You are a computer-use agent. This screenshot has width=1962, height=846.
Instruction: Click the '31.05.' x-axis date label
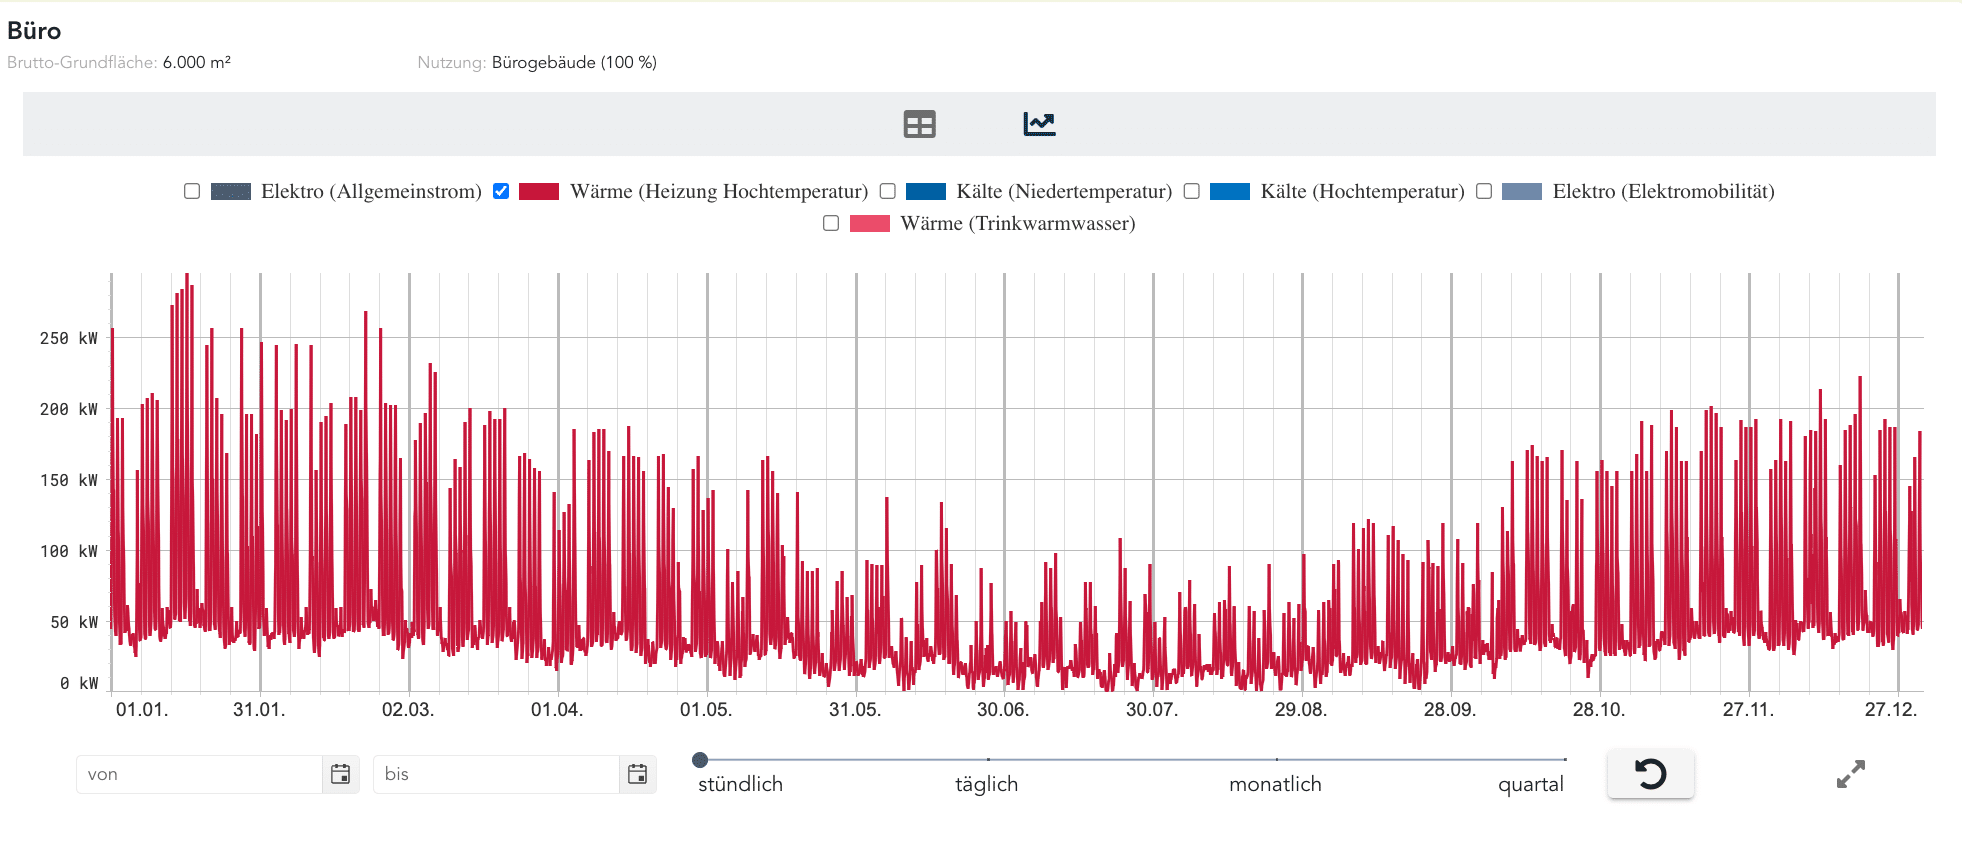tap(855, 710)
